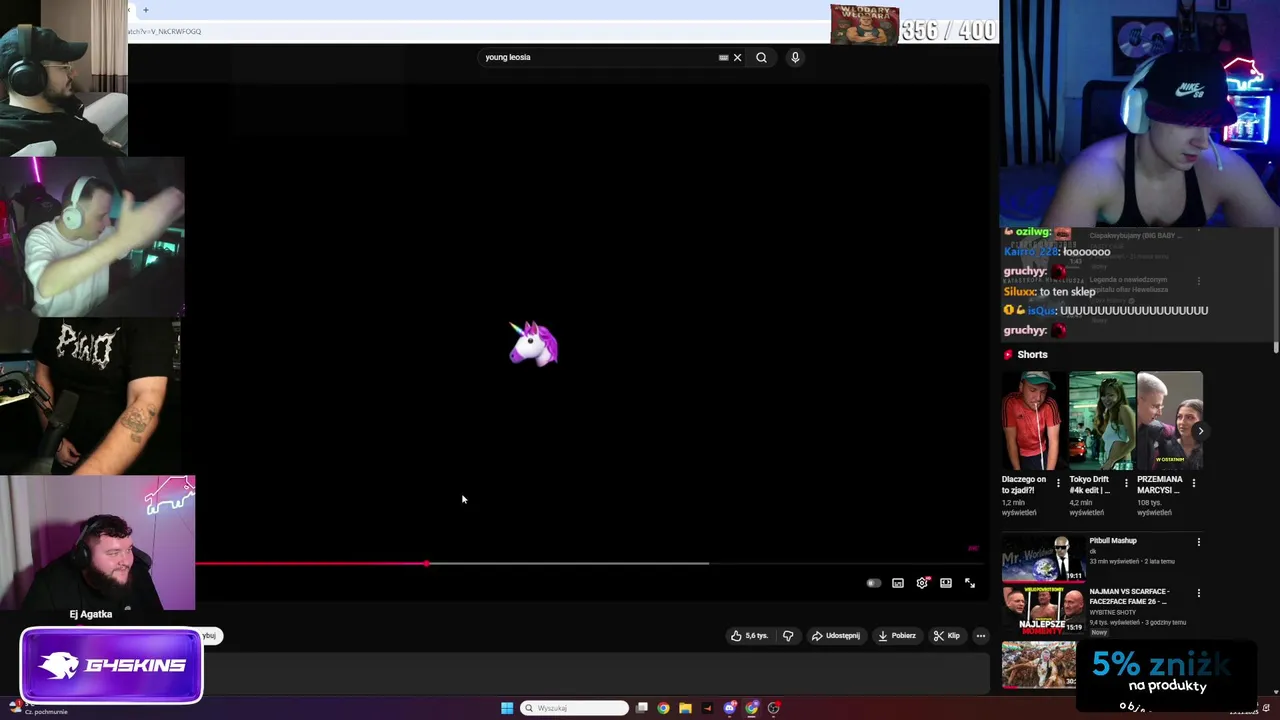Viewport: 1280px width, 720px height.
Task: Click the NAJMAN VS SCARFACE thumbnail
Action: (1043, 610)
